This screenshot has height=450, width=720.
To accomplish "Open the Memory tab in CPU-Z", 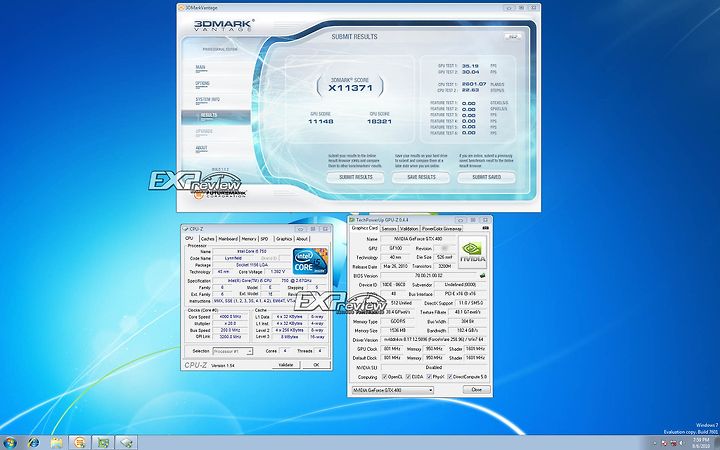I will pyautogui.click(x=249, y=239).
